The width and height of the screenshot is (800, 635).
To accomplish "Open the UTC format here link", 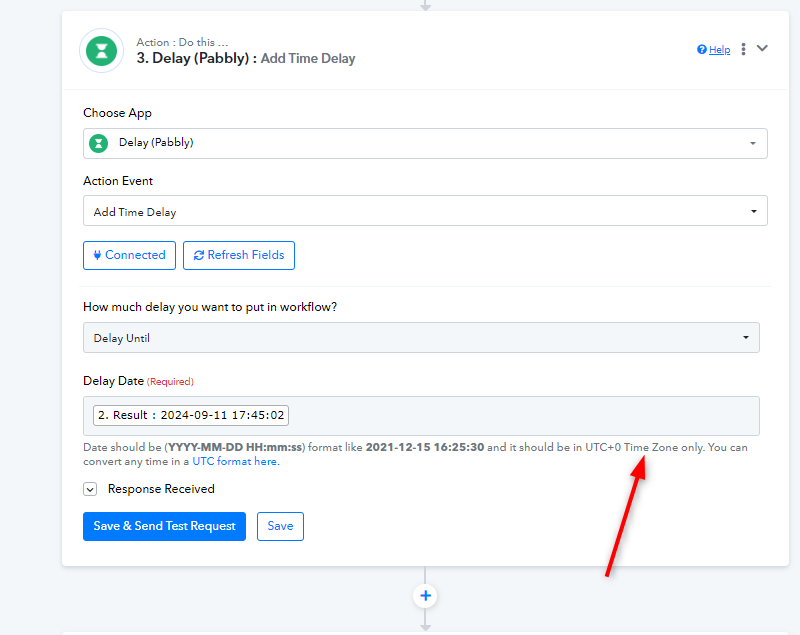I will tap(236, 462).
